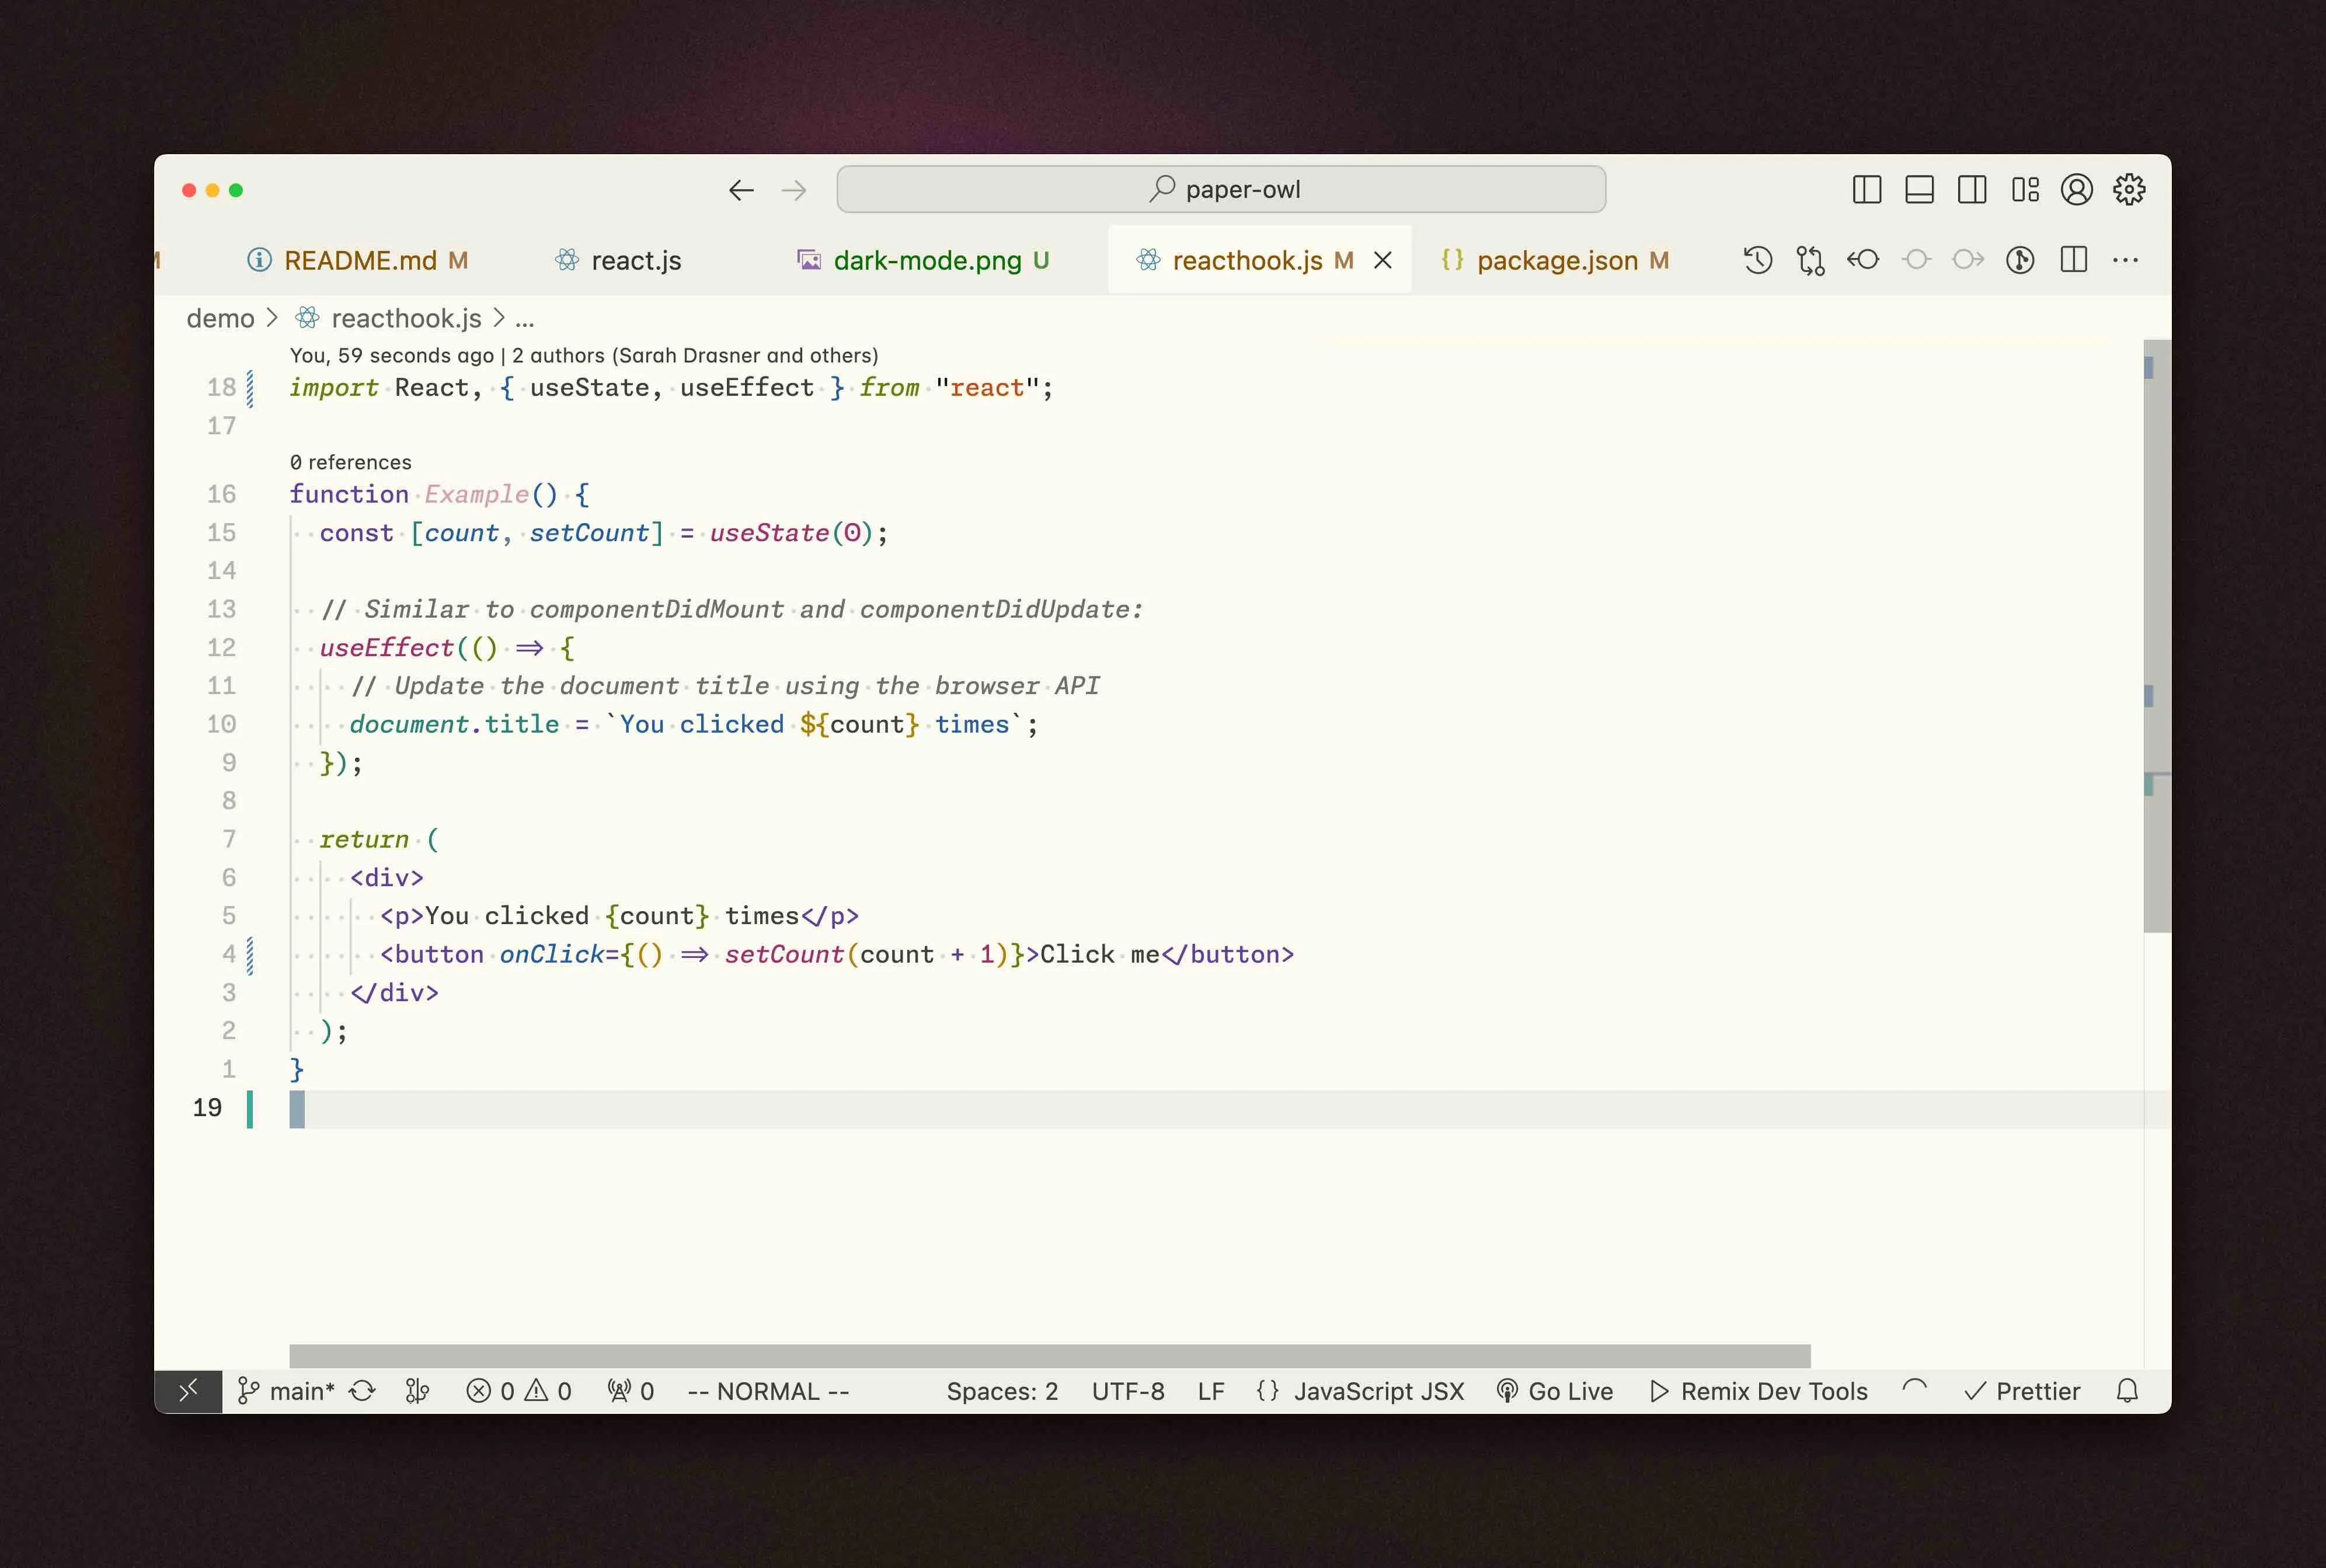Viewport: 2326px width, 1568px height.
Task: Open the Manage gear settings
Action: coord(2129,189)
